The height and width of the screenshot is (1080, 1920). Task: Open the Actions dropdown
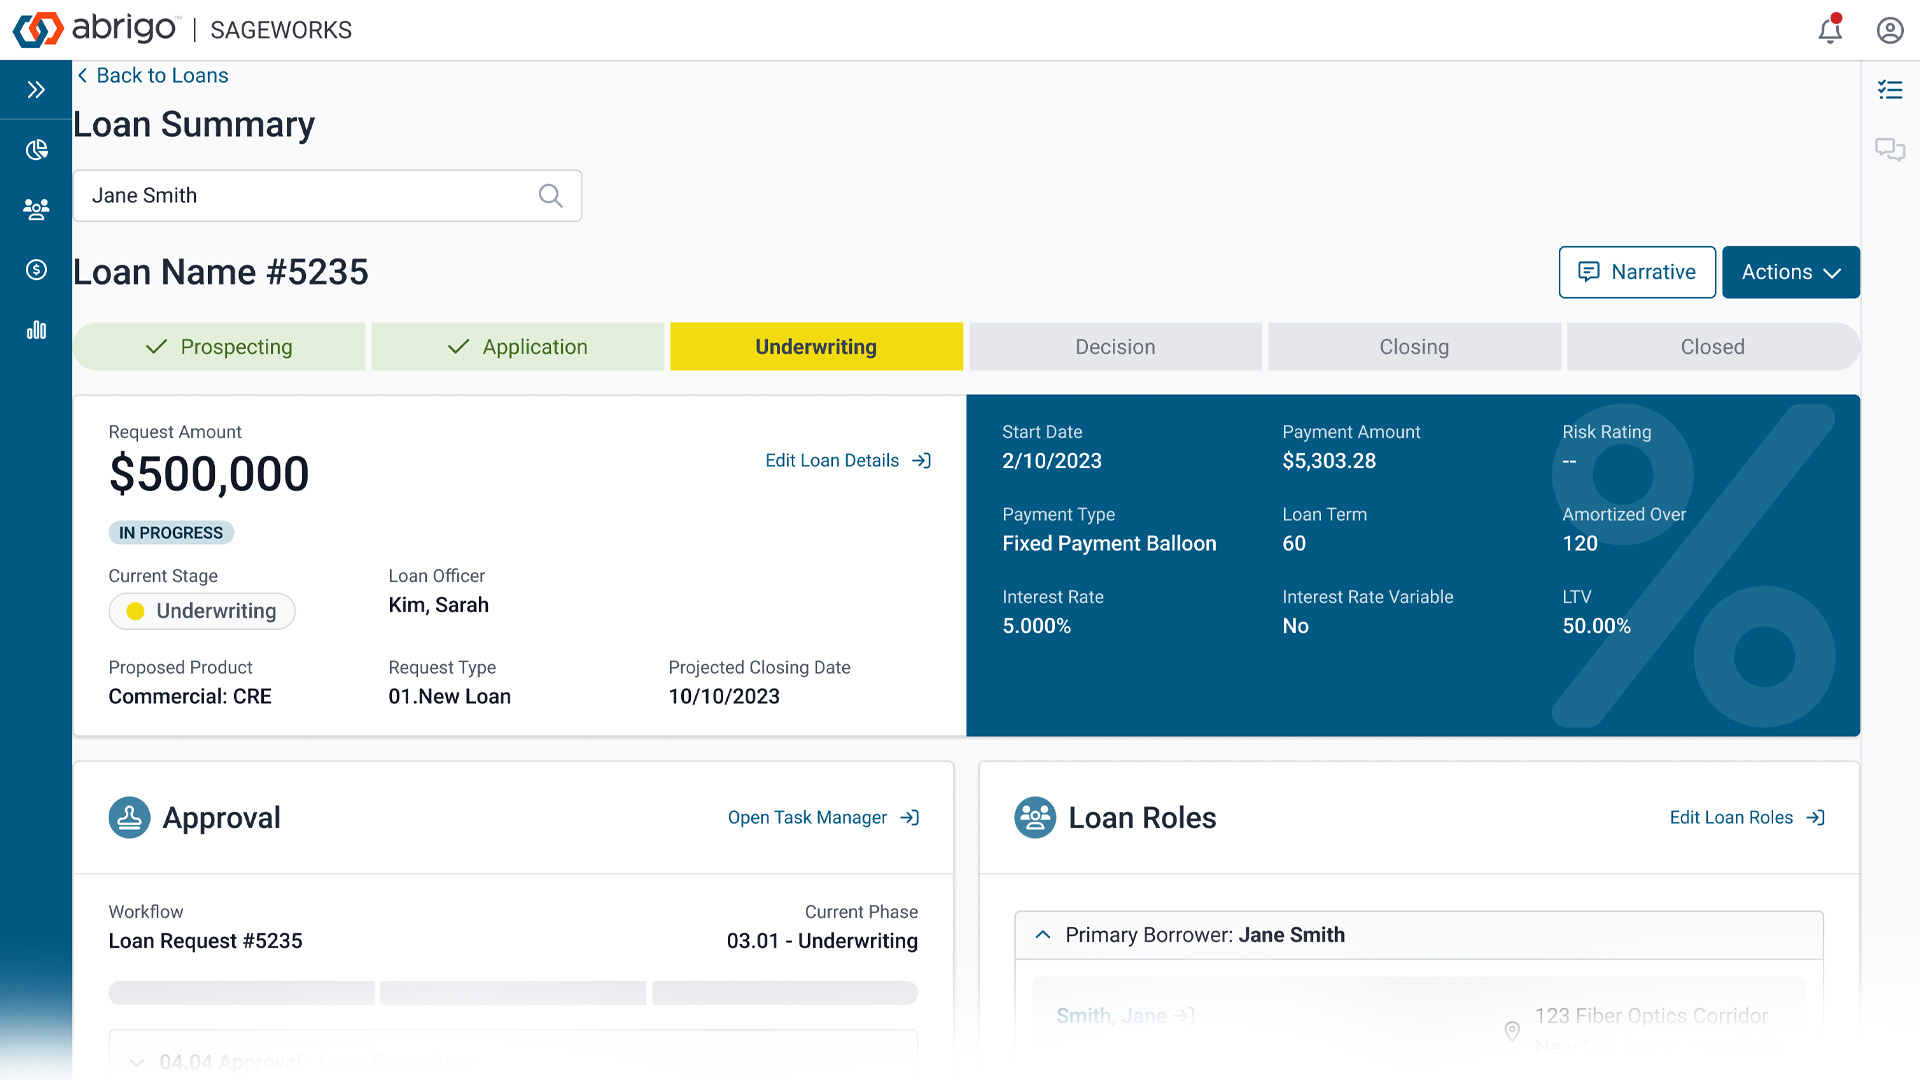click(1790, 272)
